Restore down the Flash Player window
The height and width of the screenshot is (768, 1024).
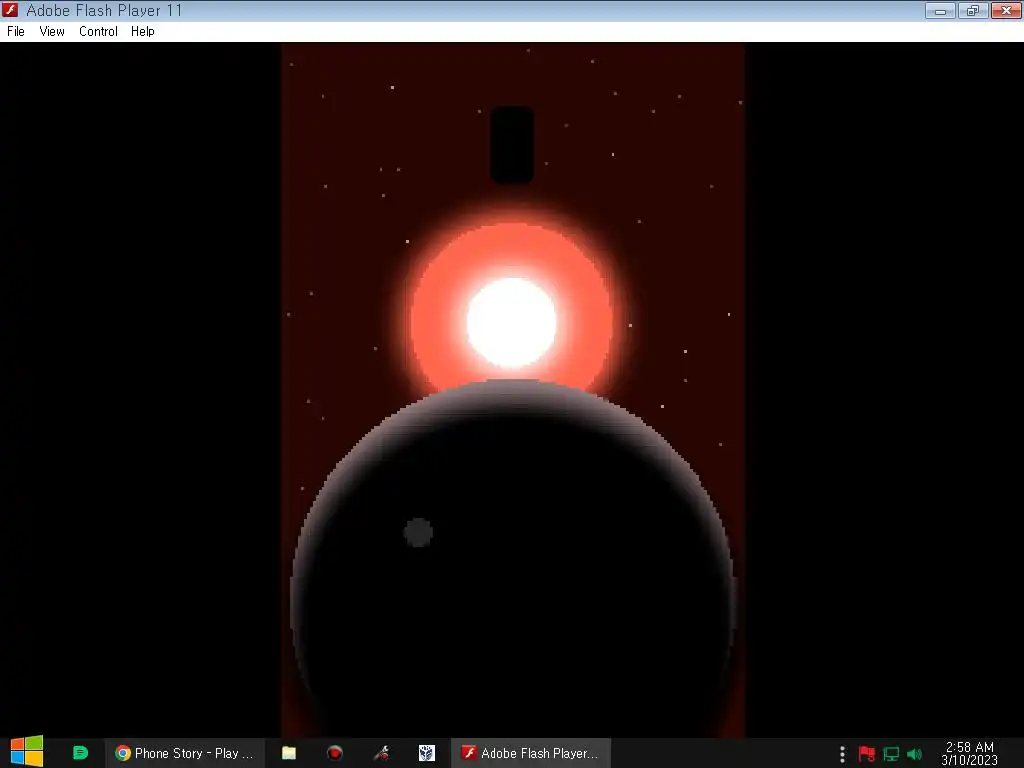click(x=972, y=10)
